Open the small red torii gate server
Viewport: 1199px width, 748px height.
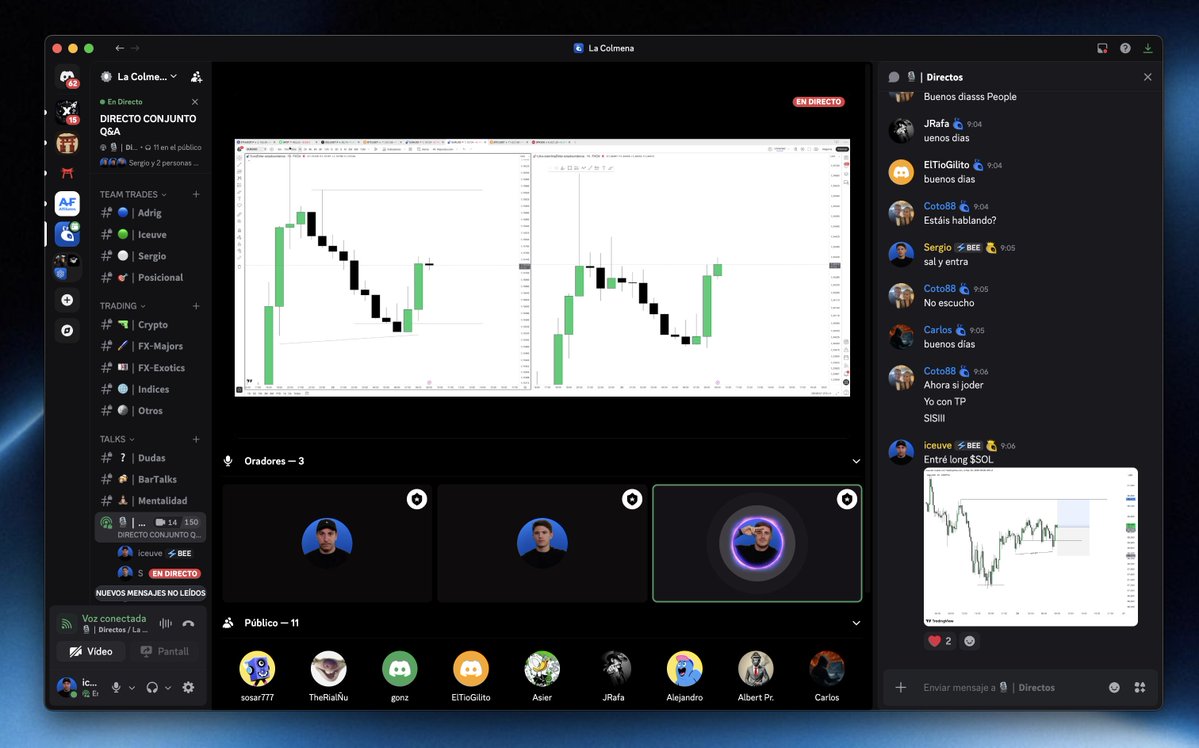[x=67, y=174]
